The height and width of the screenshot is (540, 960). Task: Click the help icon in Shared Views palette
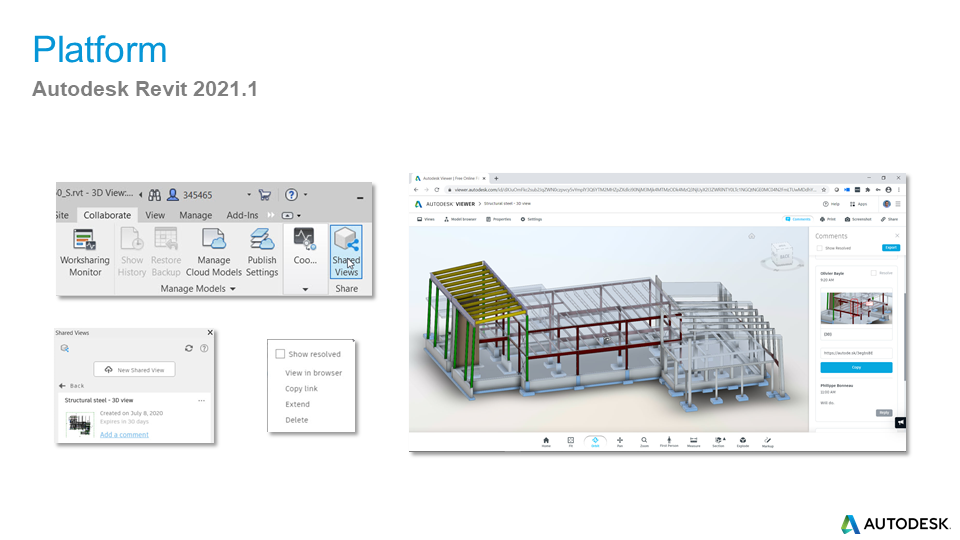pyautogui.click(x=204, y=348)
